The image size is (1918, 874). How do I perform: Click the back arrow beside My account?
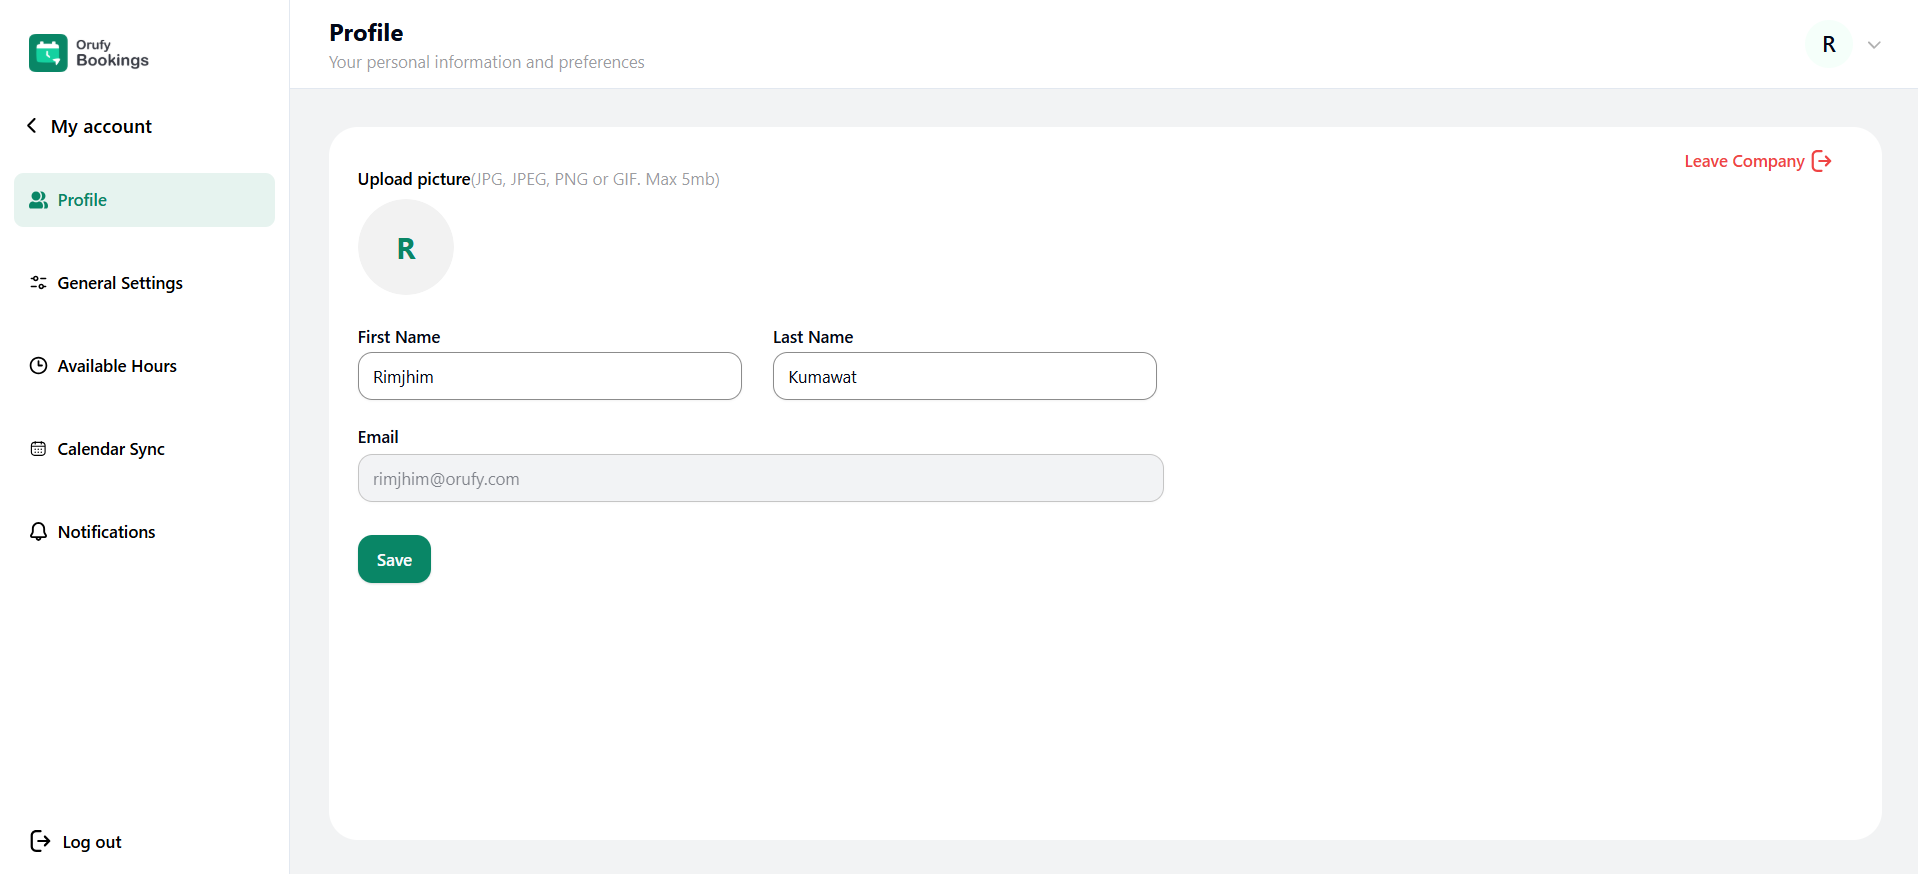click(32, 126)
